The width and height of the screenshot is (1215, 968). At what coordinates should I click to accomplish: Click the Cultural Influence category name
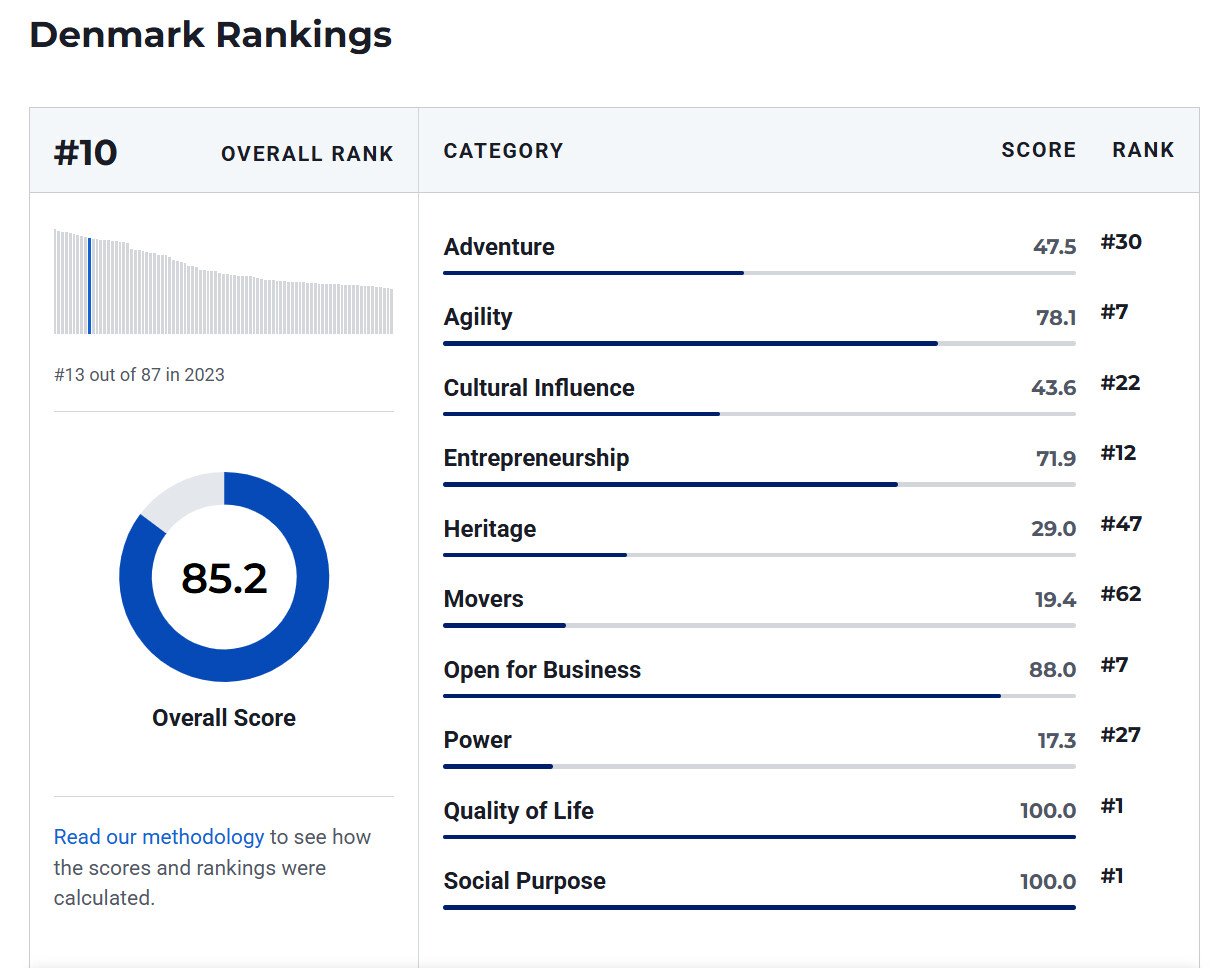(x=539, y=388)
